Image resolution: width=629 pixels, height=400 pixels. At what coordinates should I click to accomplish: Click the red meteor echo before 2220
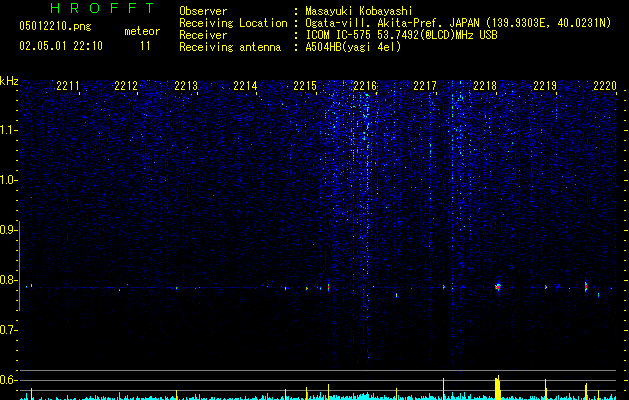coord(586,286)
